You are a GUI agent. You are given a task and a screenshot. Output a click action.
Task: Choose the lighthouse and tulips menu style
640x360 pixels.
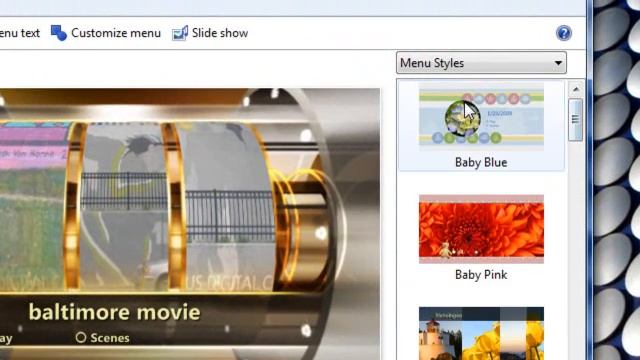click(481, 333)
